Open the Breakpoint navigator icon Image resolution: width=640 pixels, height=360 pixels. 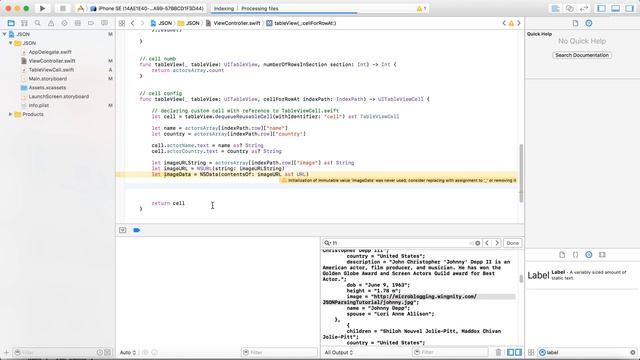(91, 23)
